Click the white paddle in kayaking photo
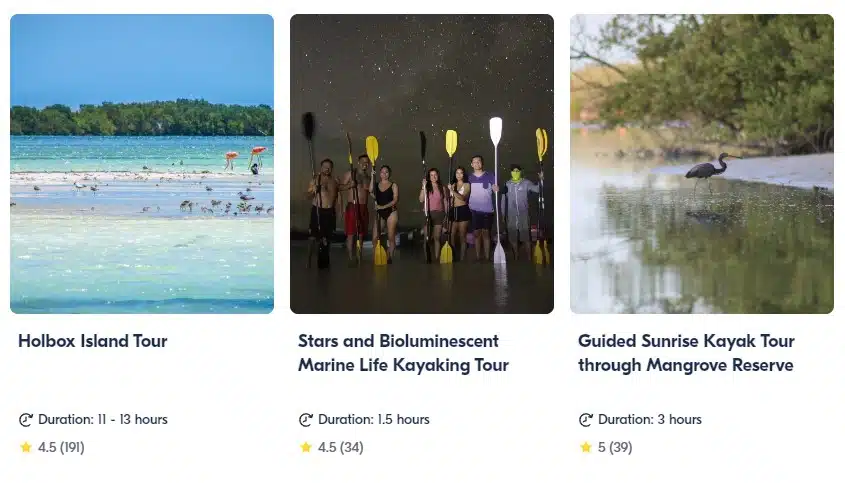The width and height of the screenshot is (845, 483). [497, 190]
